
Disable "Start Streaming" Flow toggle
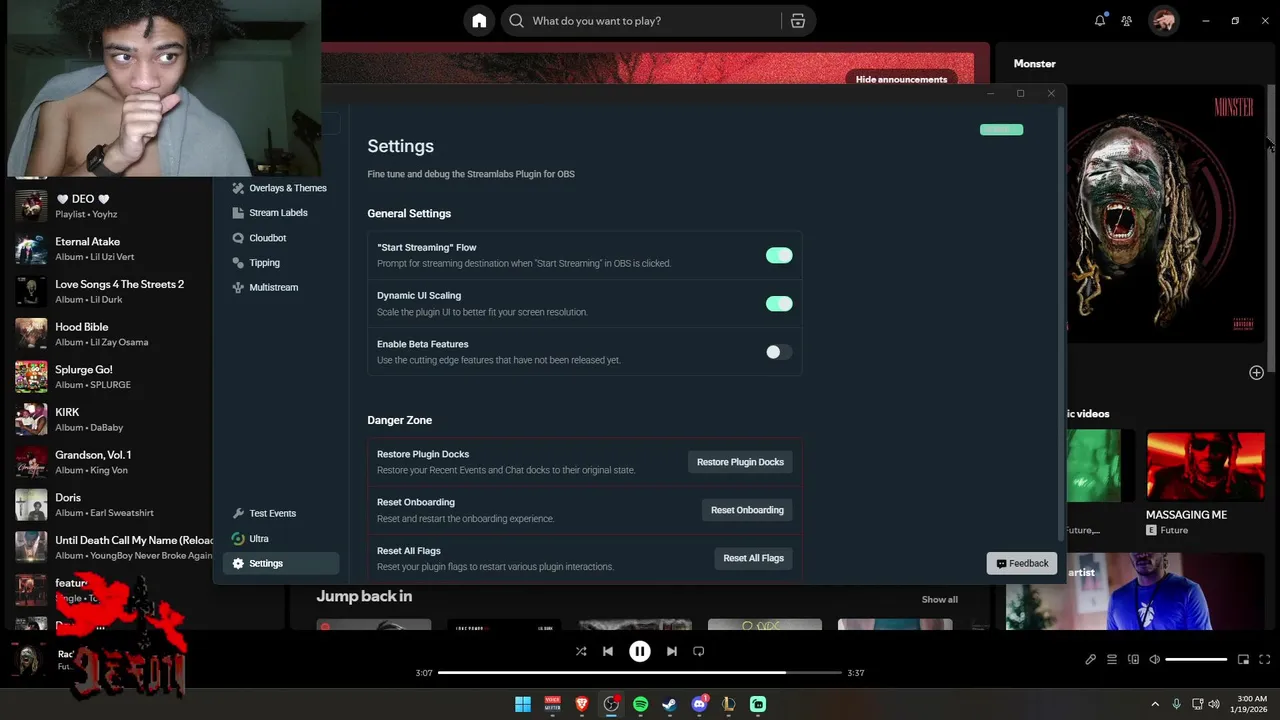[779, 255]
